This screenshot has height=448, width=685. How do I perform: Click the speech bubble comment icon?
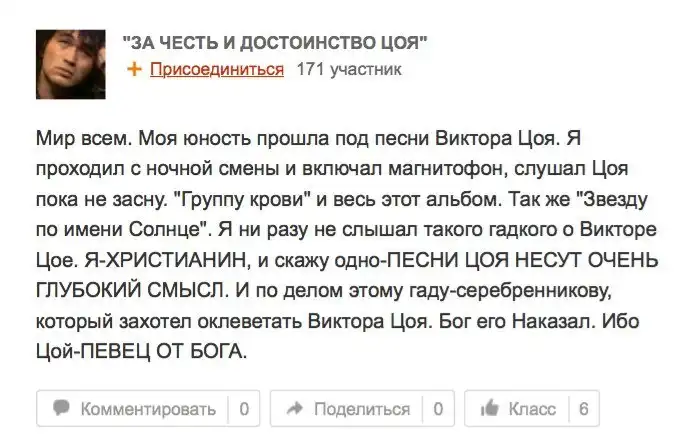click(x=62, y=409)
